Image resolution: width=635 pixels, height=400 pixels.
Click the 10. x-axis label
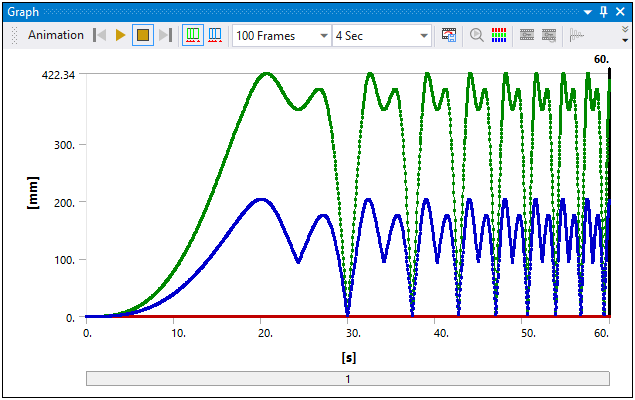pyautogui.click(x=178, y=333)
